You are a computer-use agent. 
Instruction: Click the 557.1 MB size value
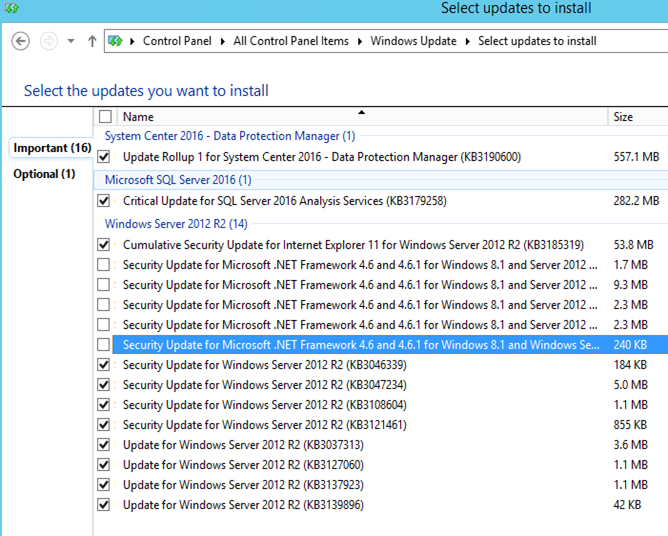coord(636,157)
